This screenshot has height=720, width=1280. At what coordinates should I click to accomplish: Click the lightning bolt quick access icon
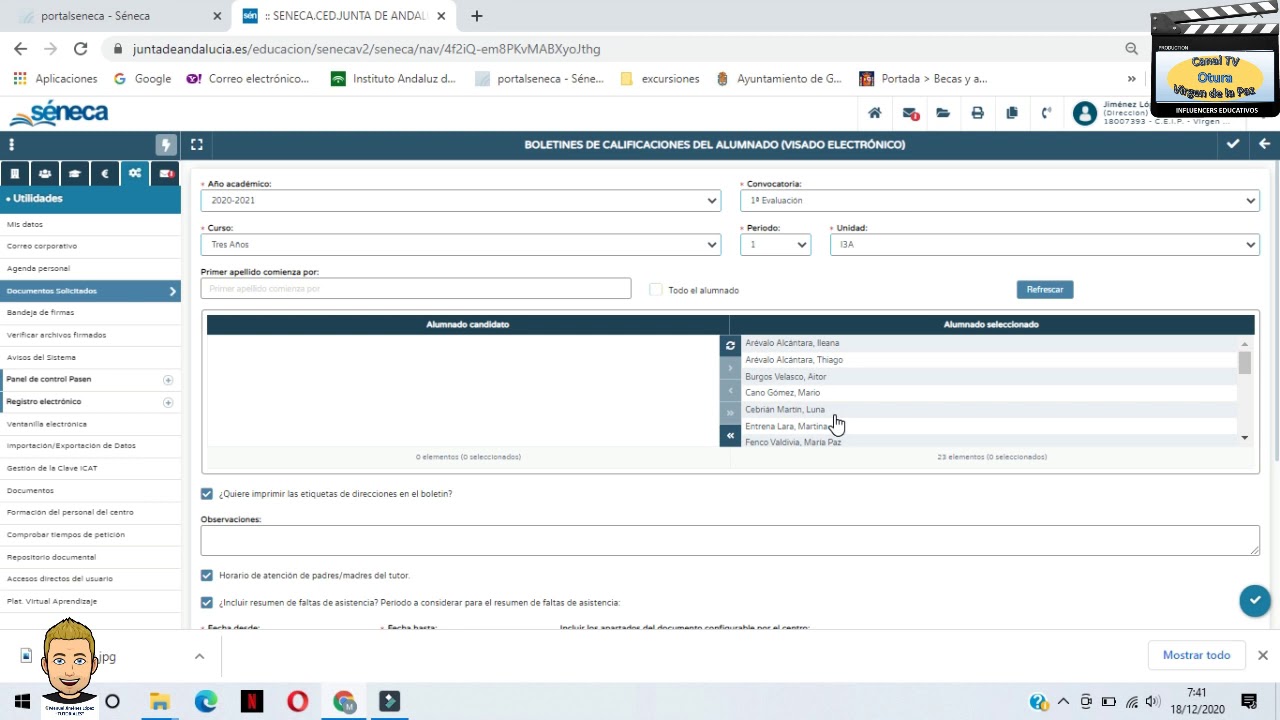[166, 145]
